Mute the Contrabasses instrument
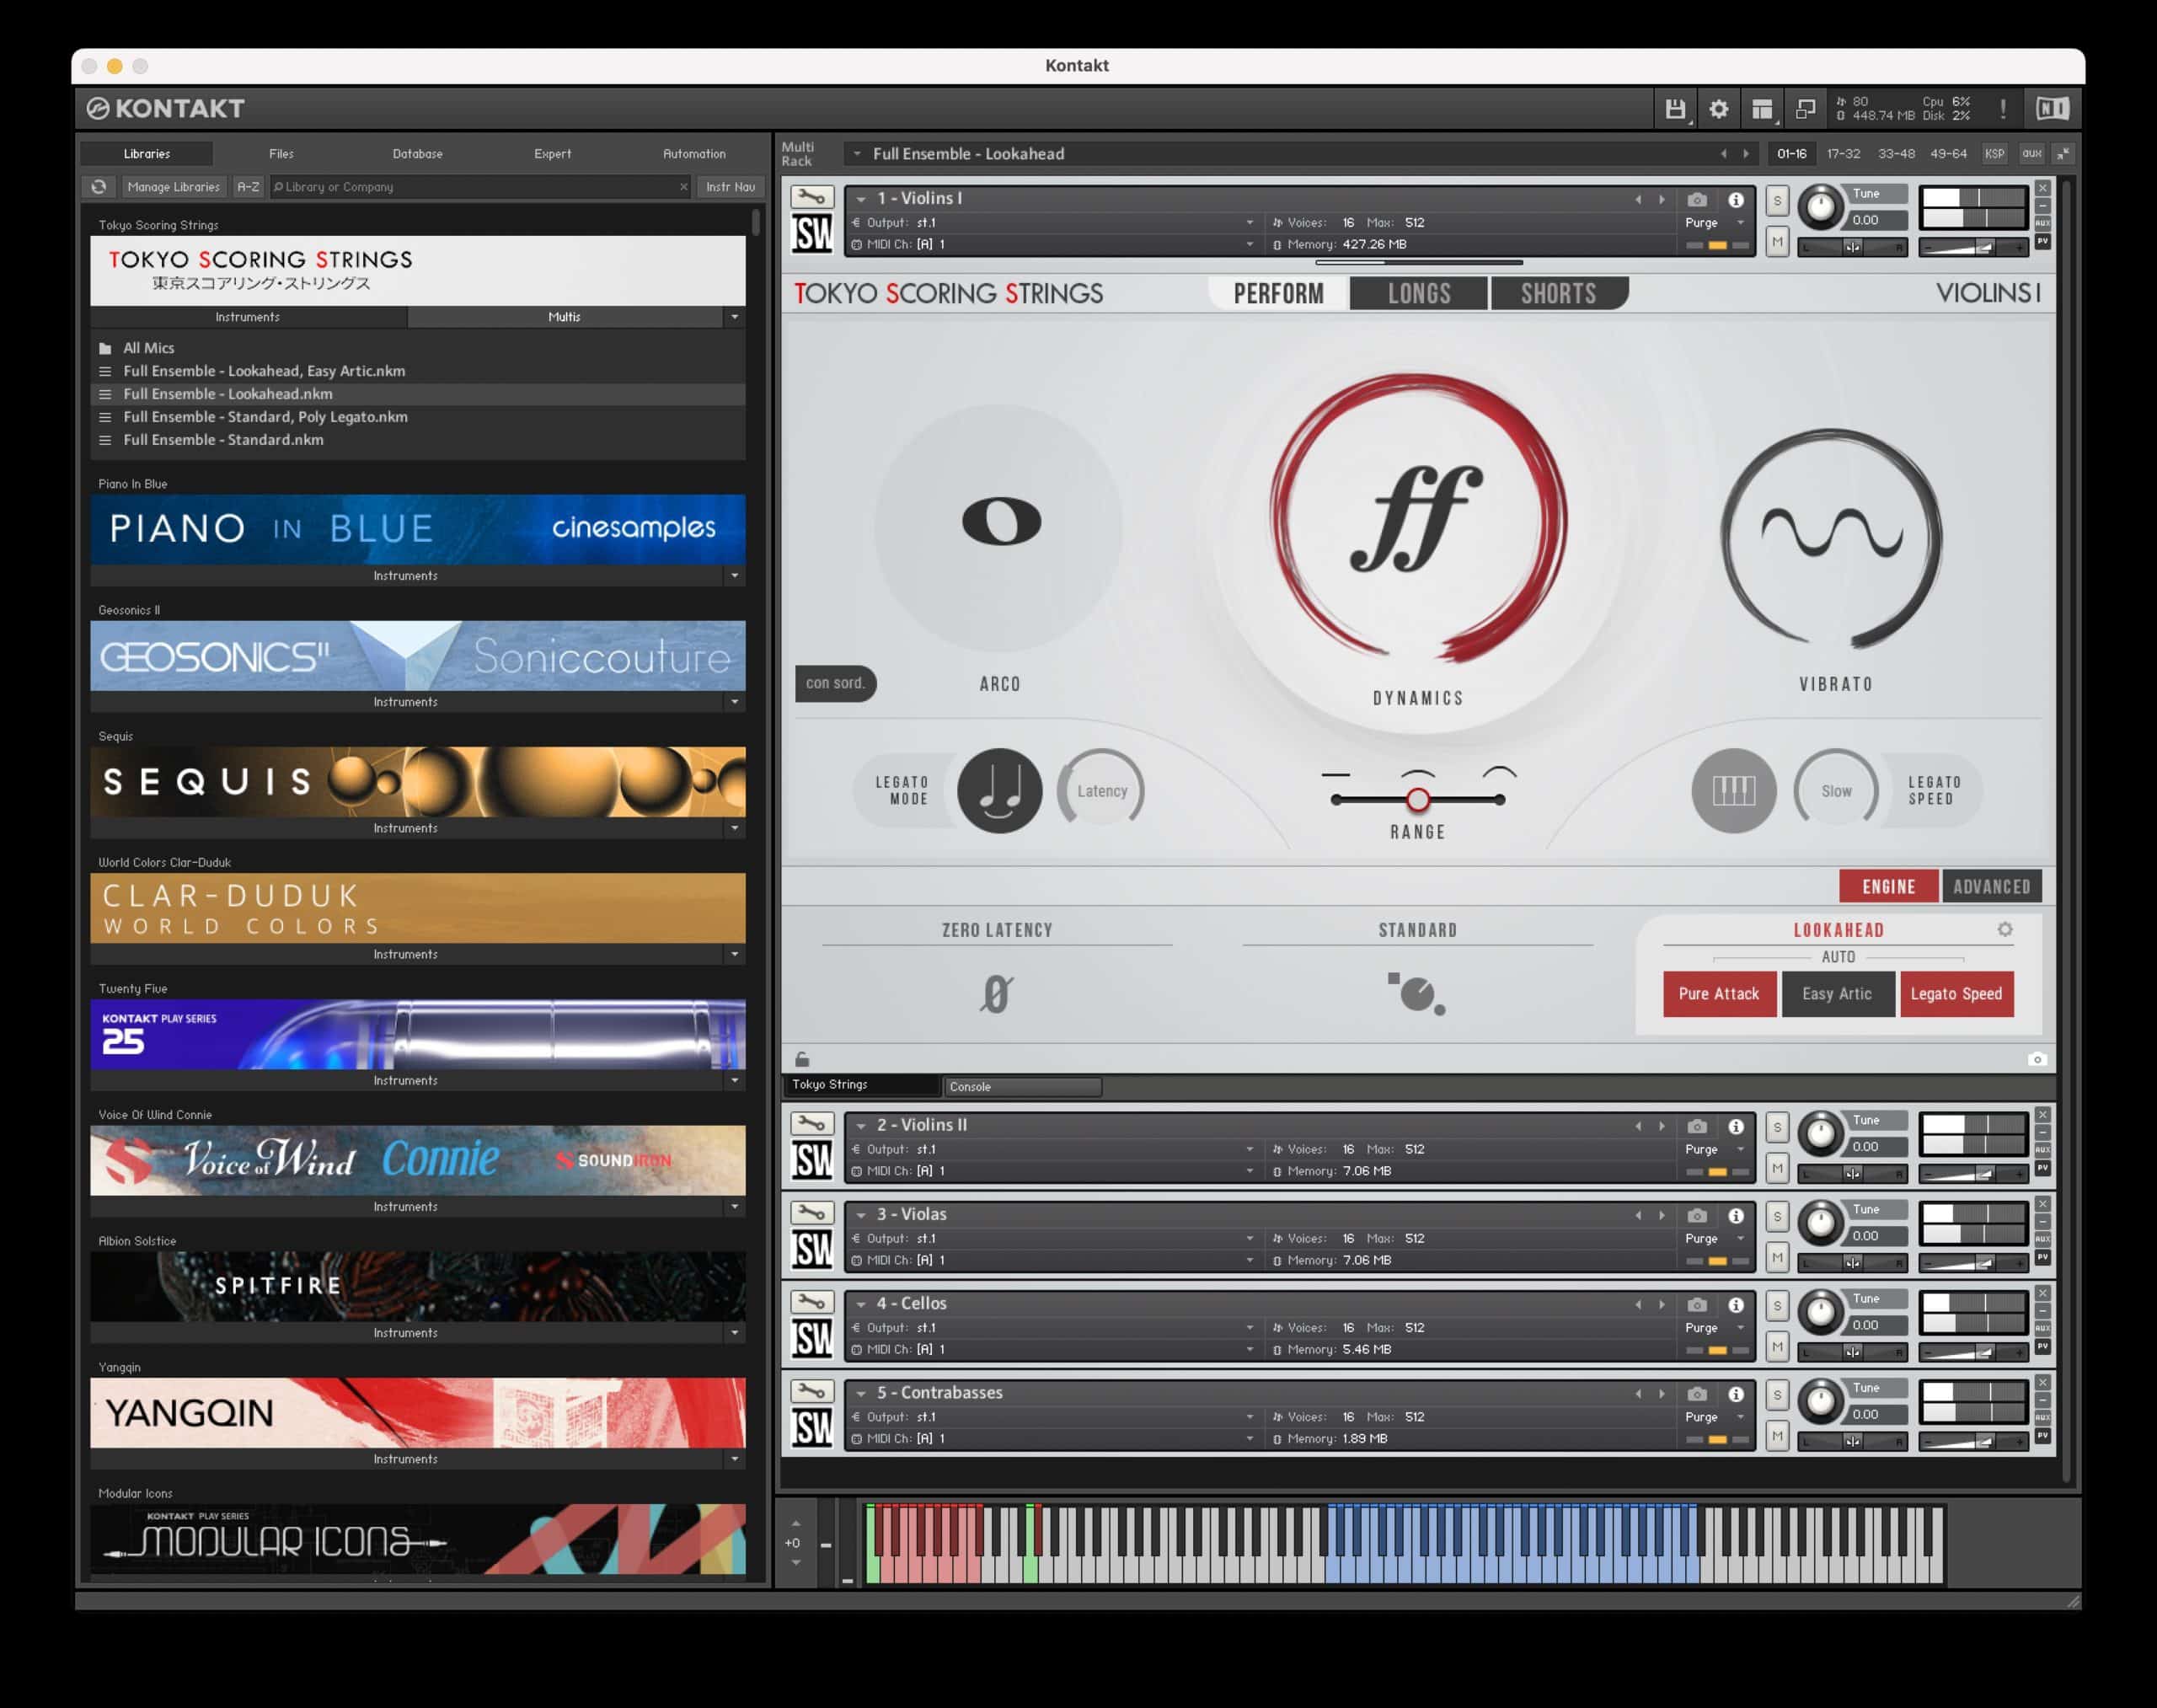The image size is (2157, 1708). pos(1777,1436)
